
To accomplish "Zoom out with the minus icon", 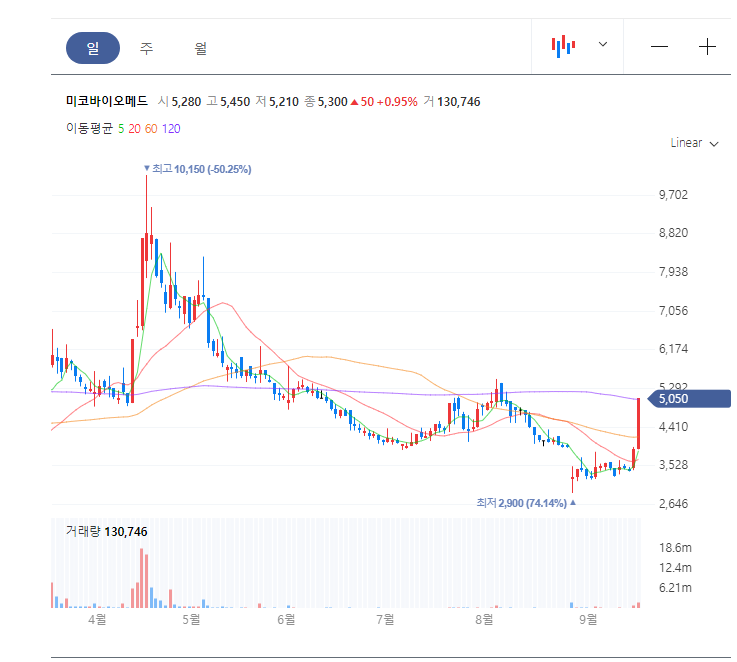I will coord(659,46).
